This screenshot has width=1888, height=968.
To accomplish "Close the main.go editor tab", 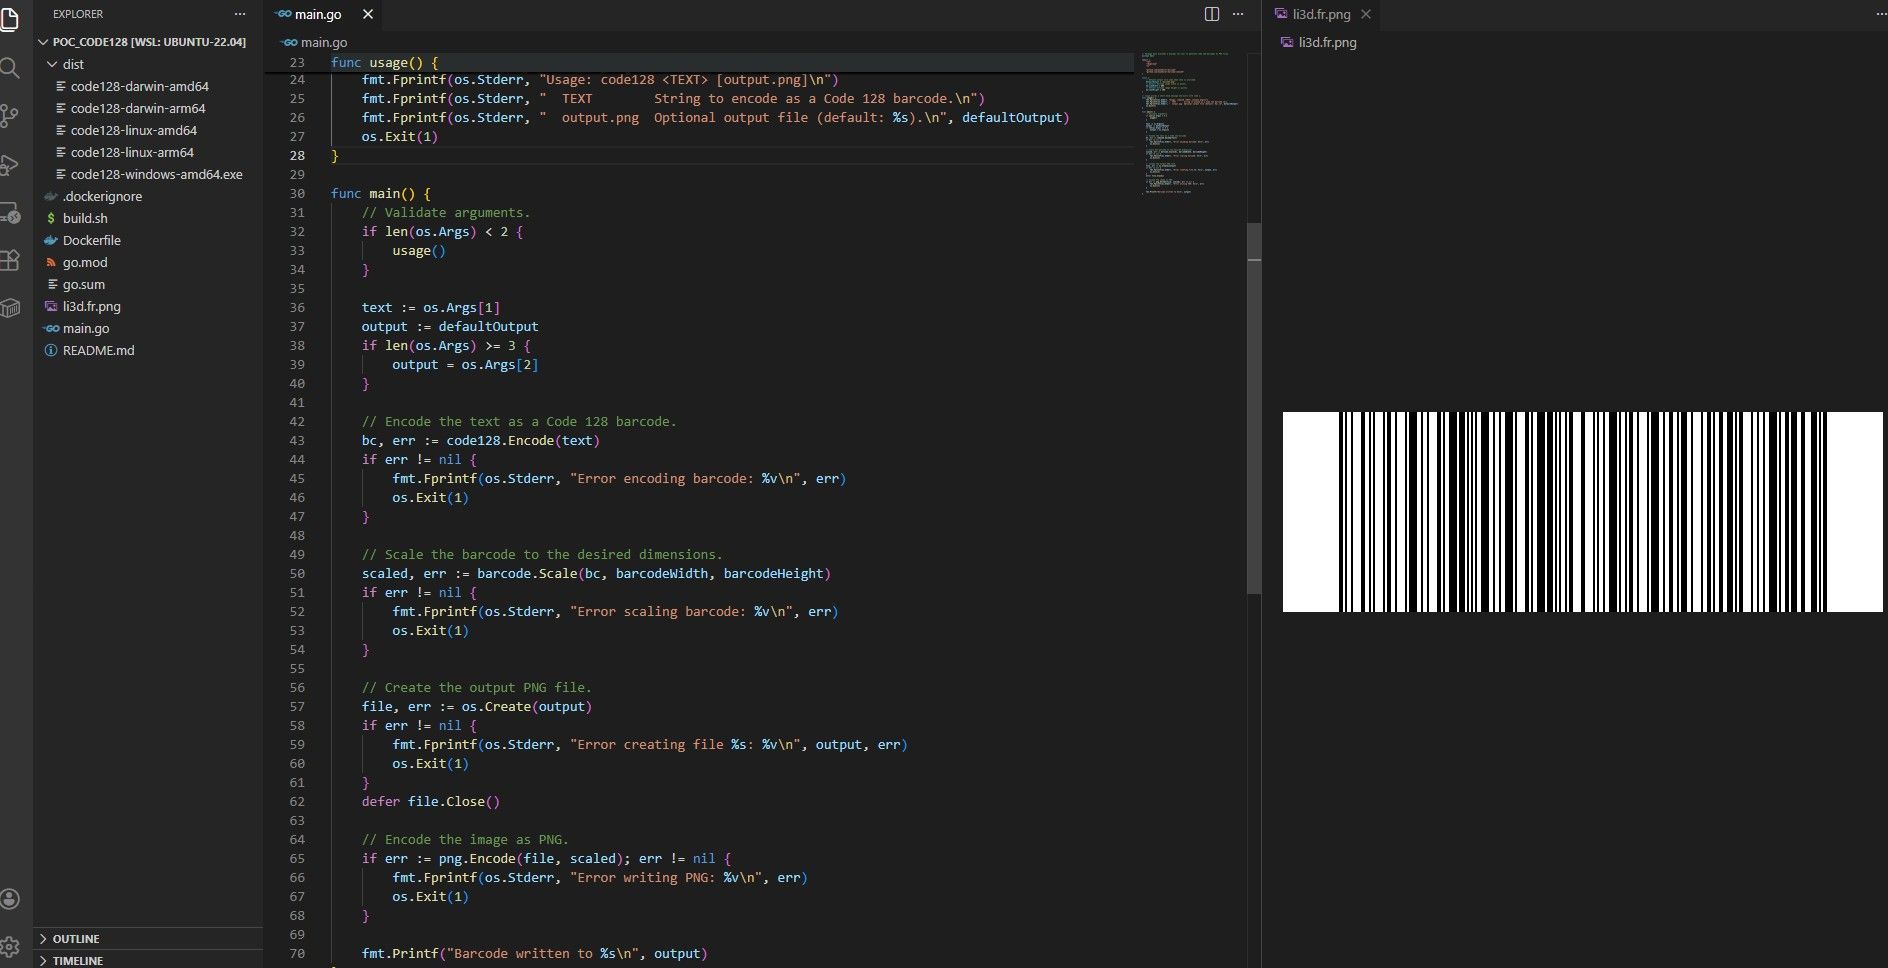I will (x=368, y=14).
